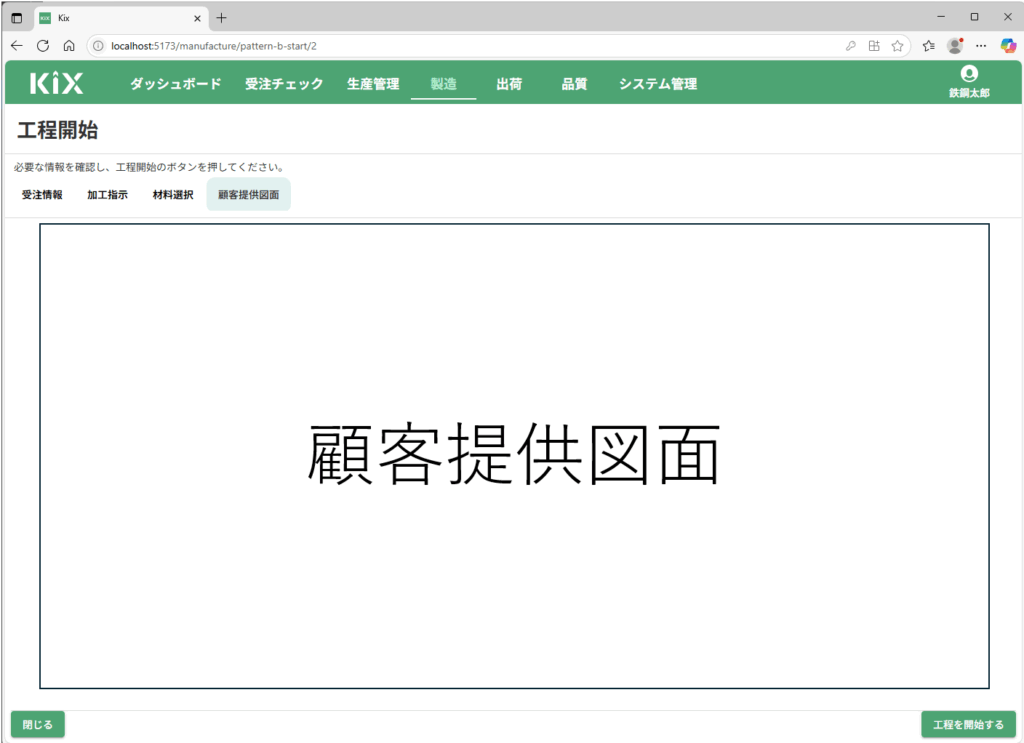The image size is (1024, 743).
Task: Switch to the 受注情報 tab
Action: (42, 195)
